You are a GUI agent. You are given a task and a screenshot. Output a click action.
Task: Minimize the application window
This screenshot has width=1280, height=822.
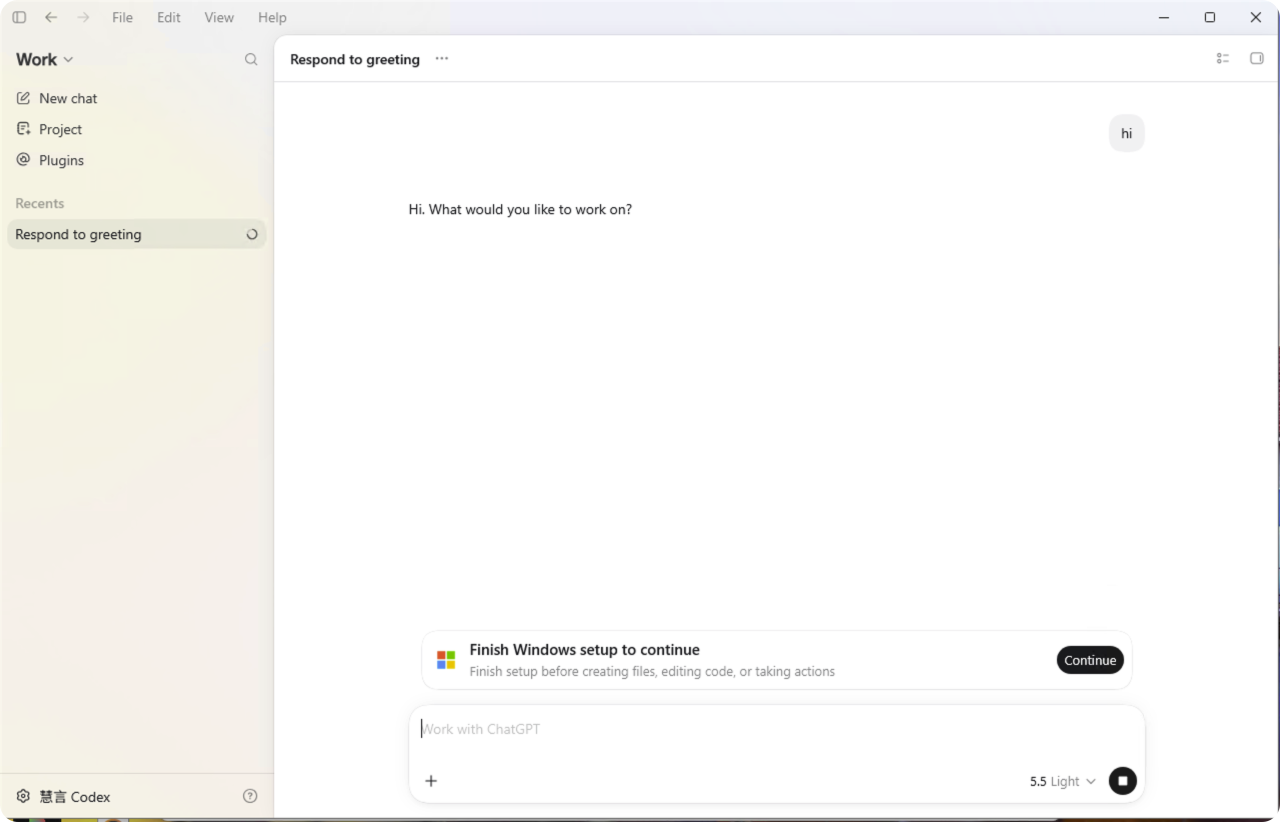click(x=1164, y=17)
